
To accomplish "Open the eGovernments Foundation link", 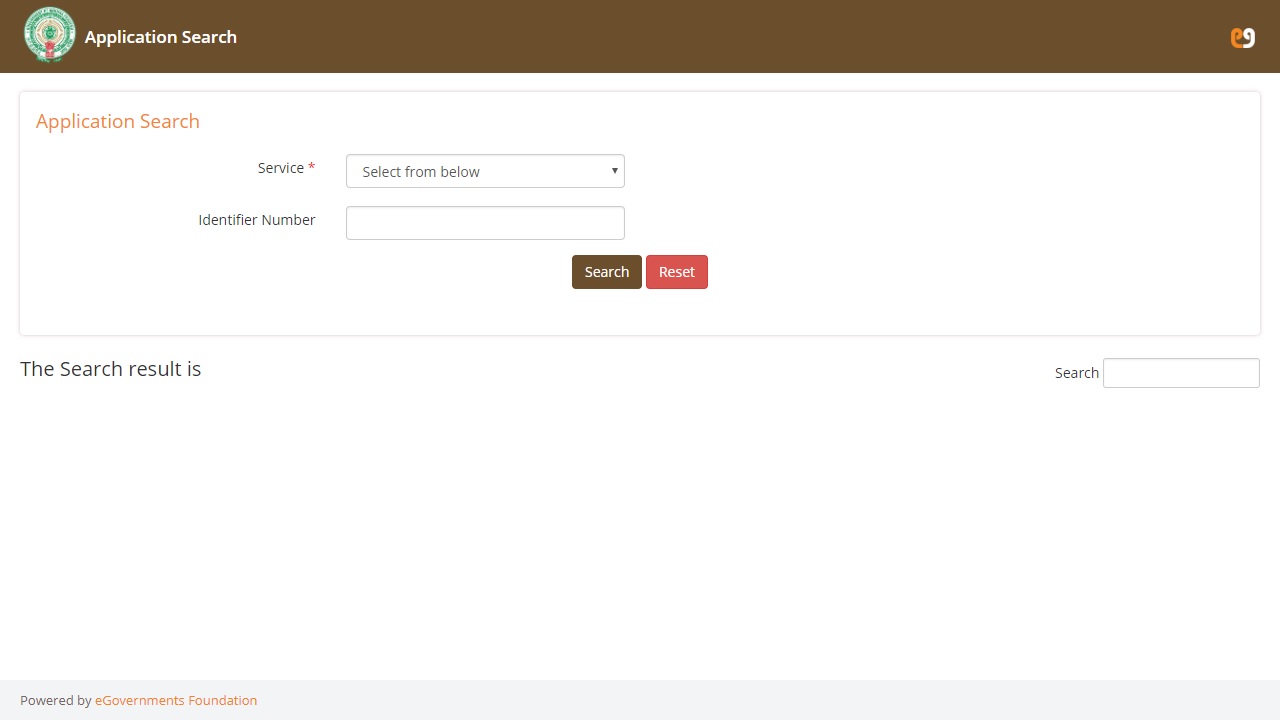I will 176,700.
